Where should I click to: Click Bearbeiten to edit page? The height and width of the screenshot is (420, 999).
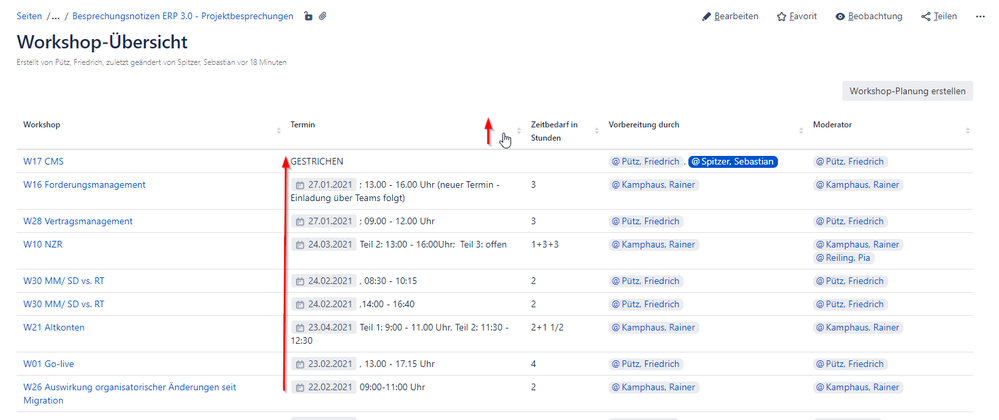[x=730, y=17]
